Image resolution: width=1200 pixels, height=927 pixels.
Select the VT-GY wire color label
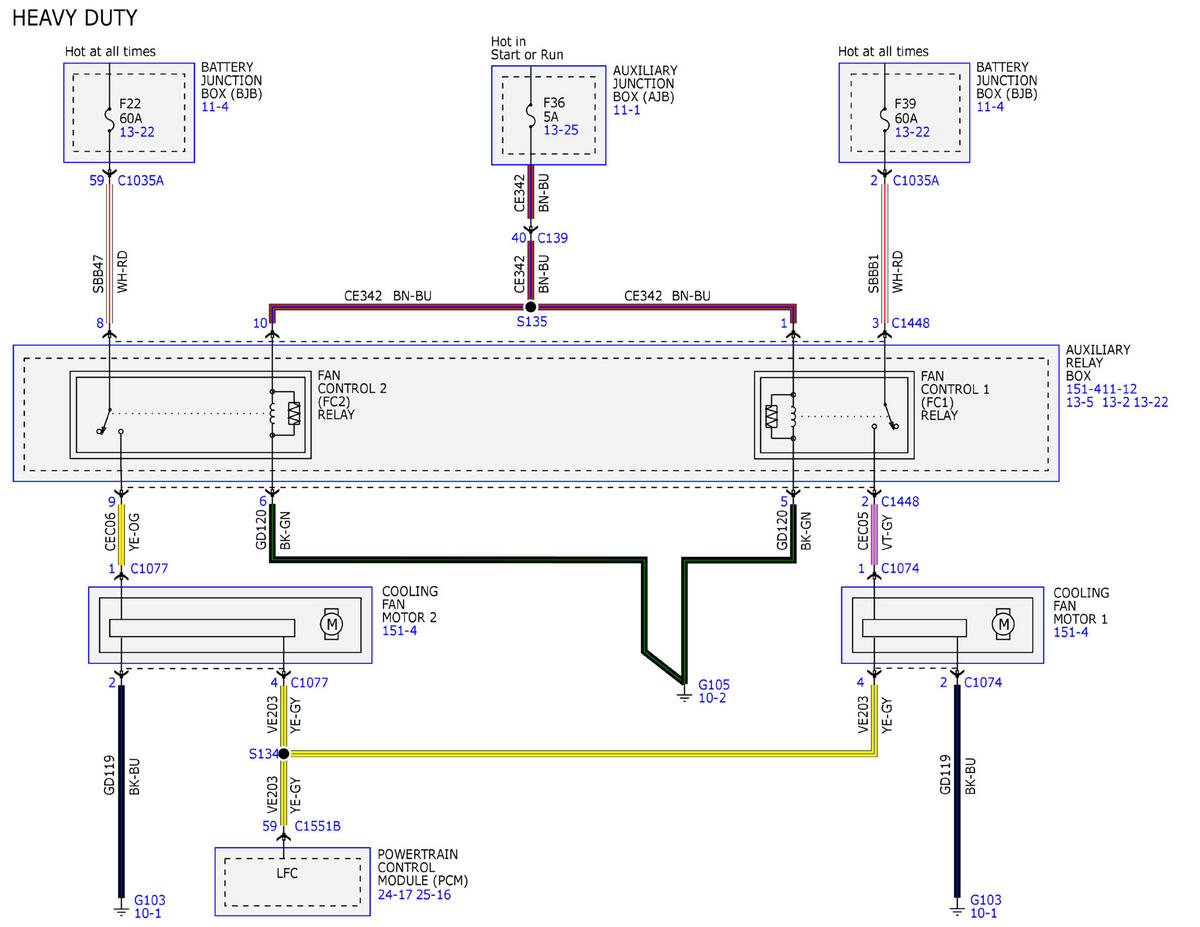pyautogui.click(x=889, y=533)
